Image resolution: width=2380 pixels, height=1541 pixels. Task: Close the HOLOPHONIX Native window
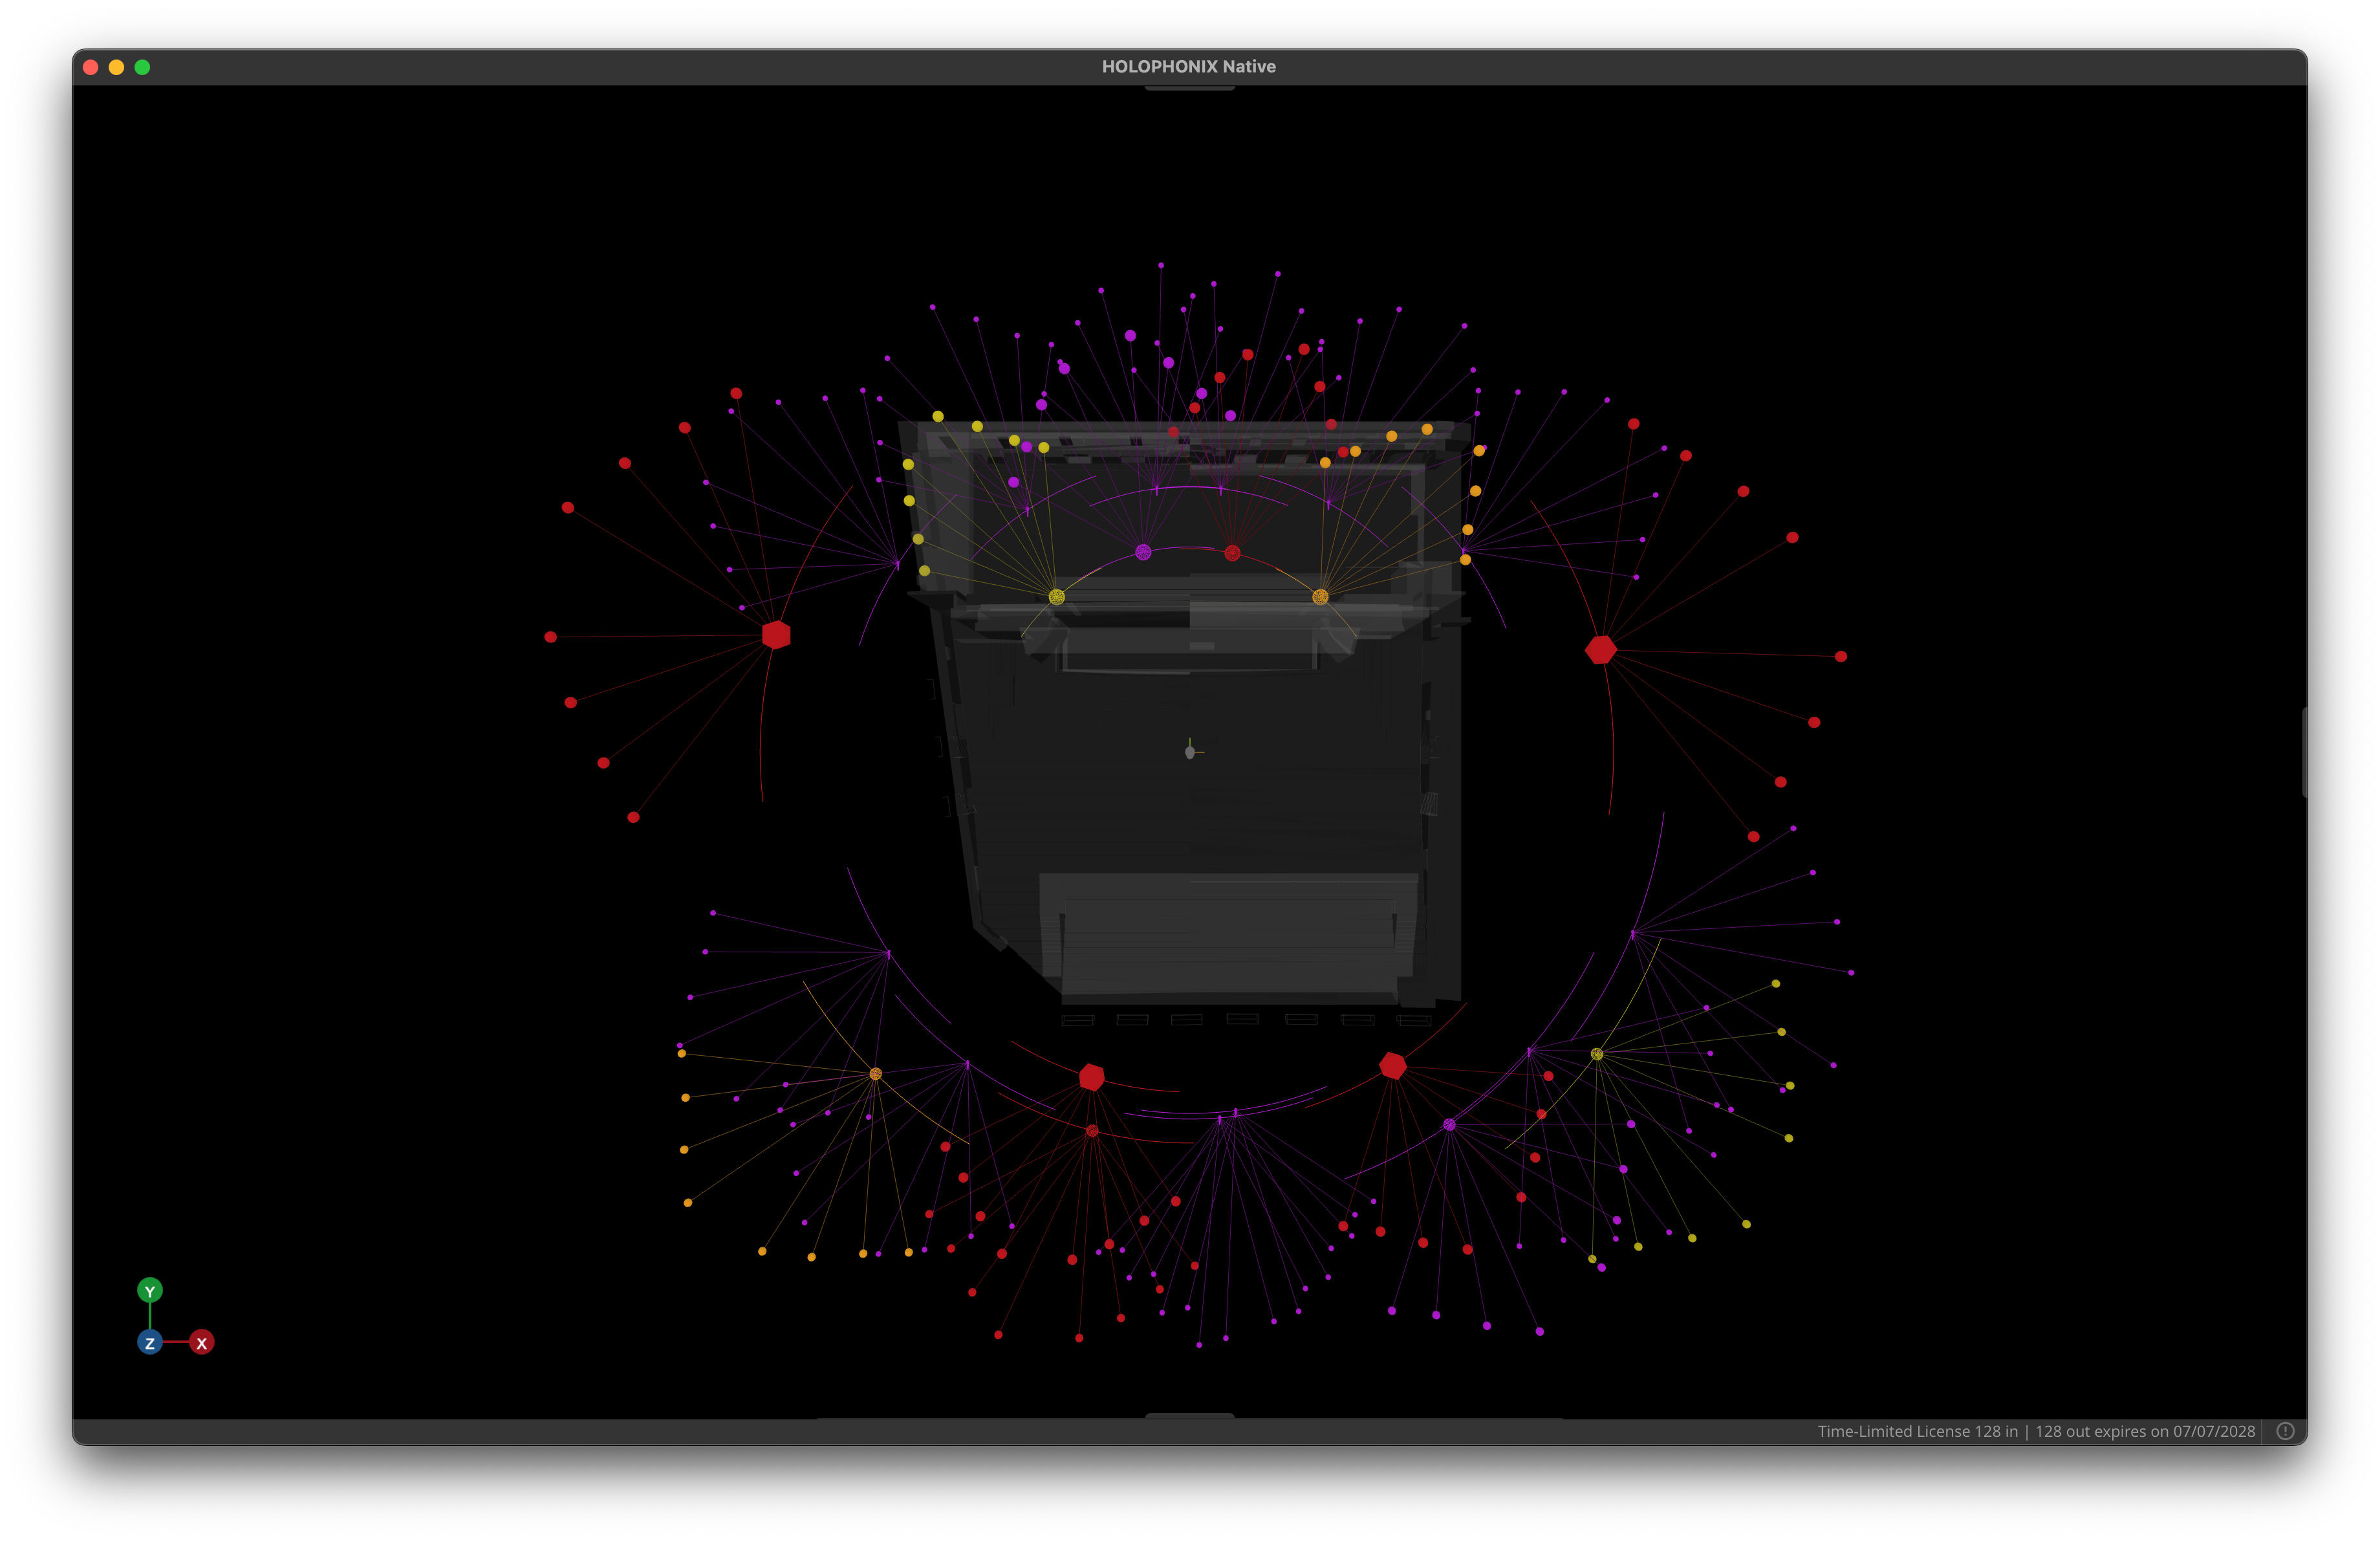[91, 67]
